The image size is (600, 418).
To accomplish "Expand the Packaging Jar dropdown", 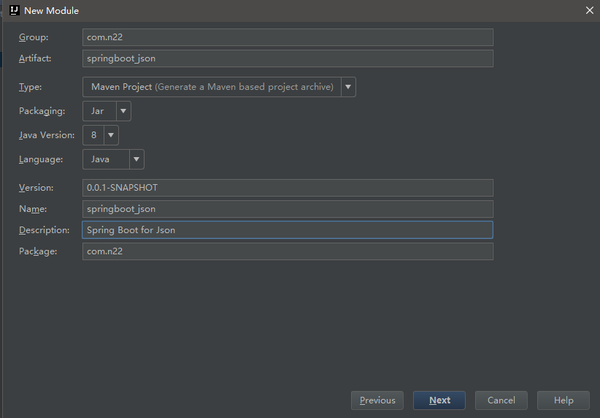I will click(123, 111).
